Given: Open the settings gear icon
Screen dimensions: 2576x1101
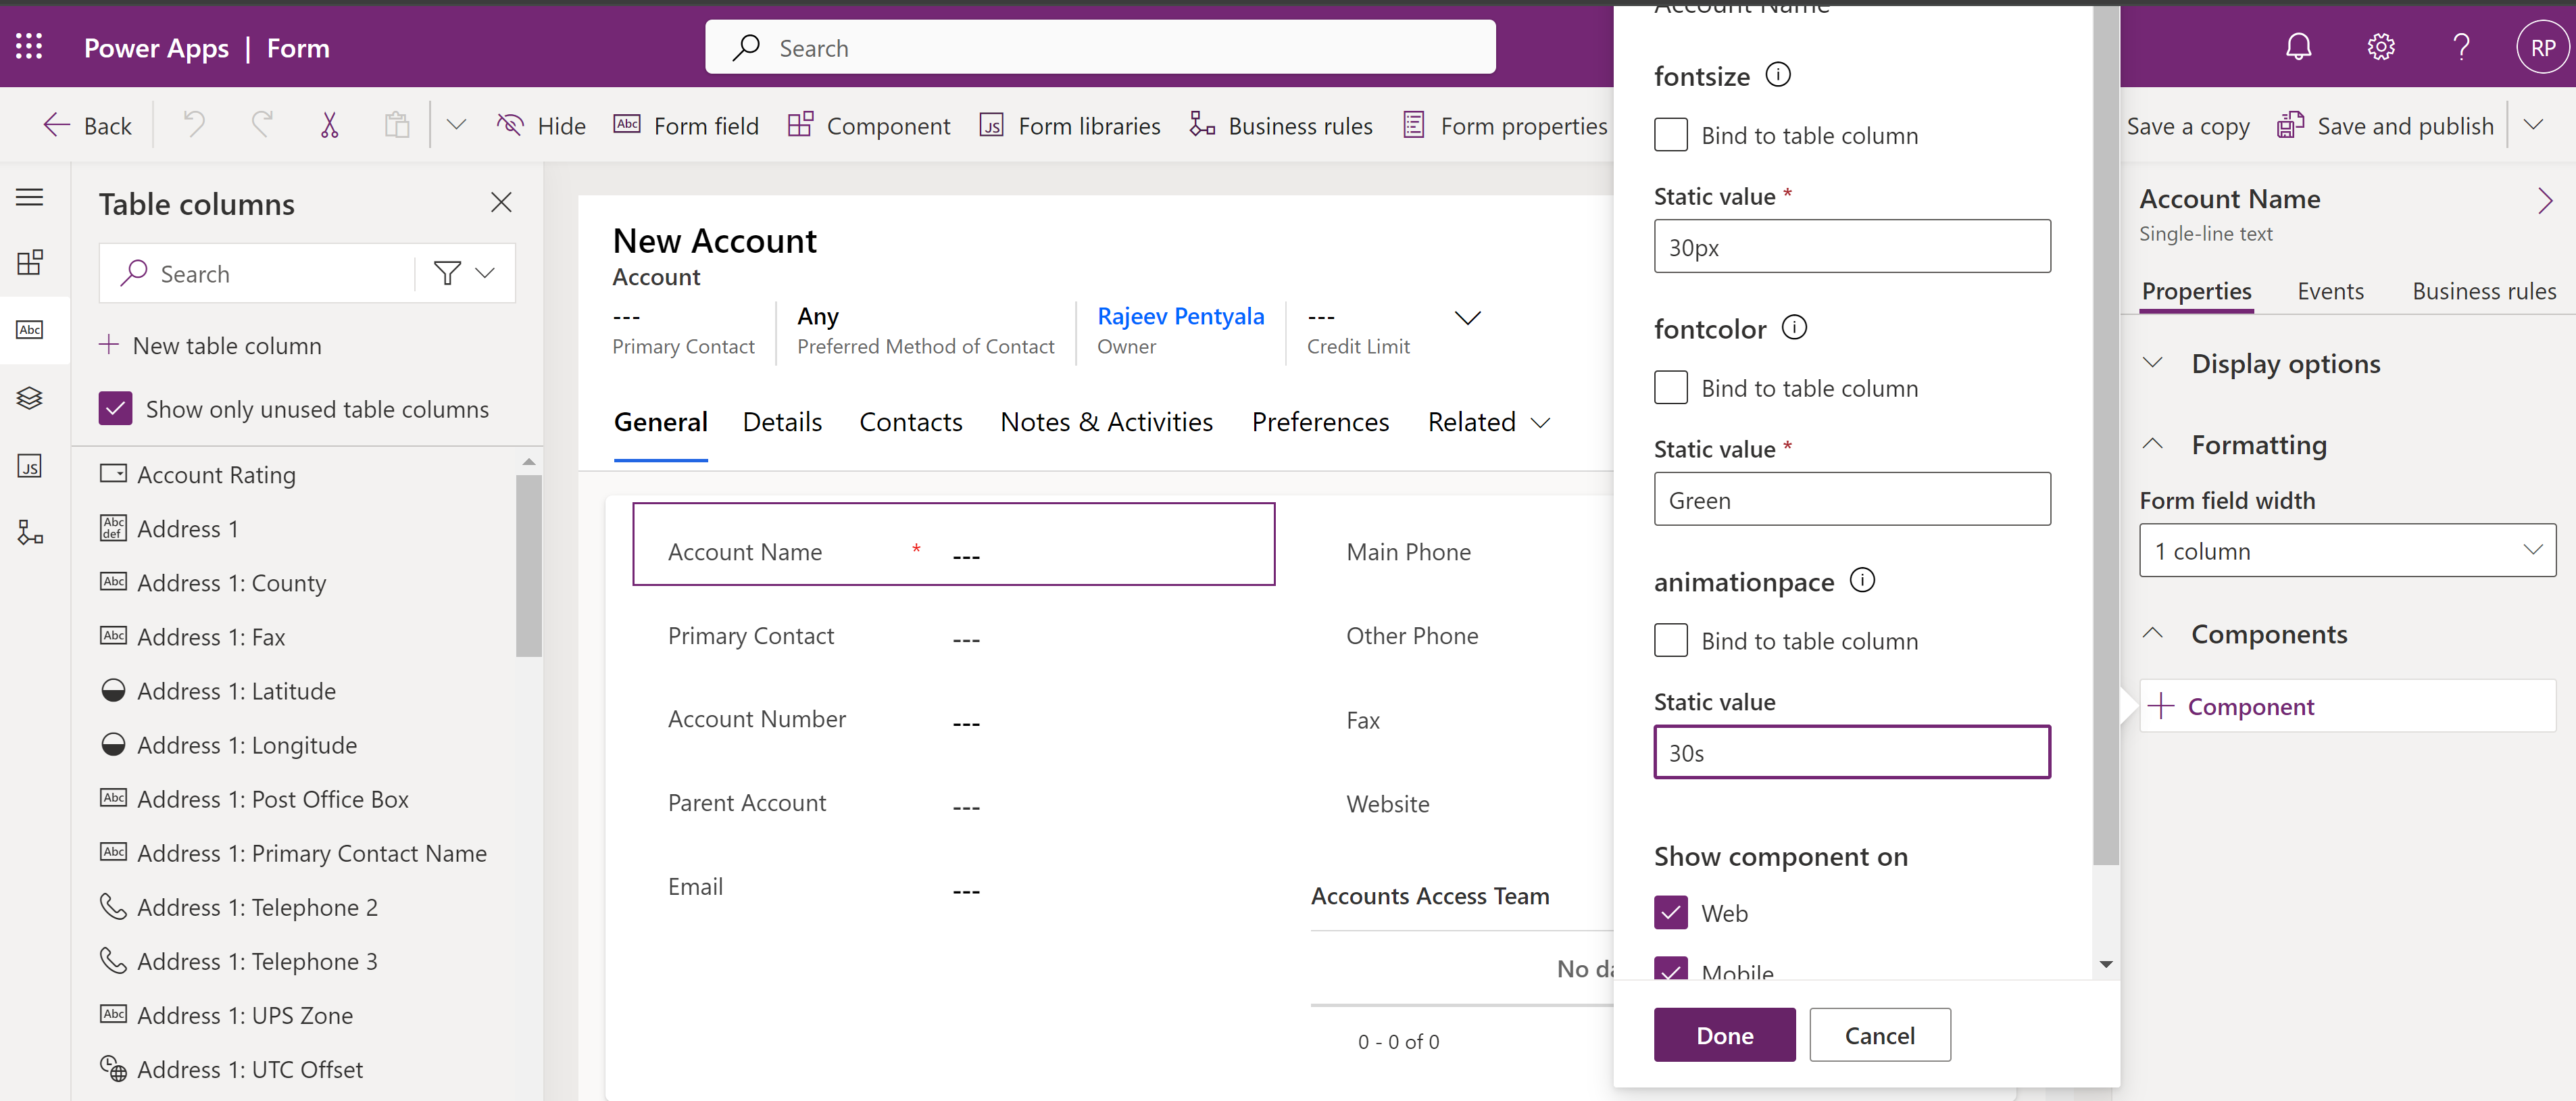Looking at the screenshot, I should pos(2380,47).
